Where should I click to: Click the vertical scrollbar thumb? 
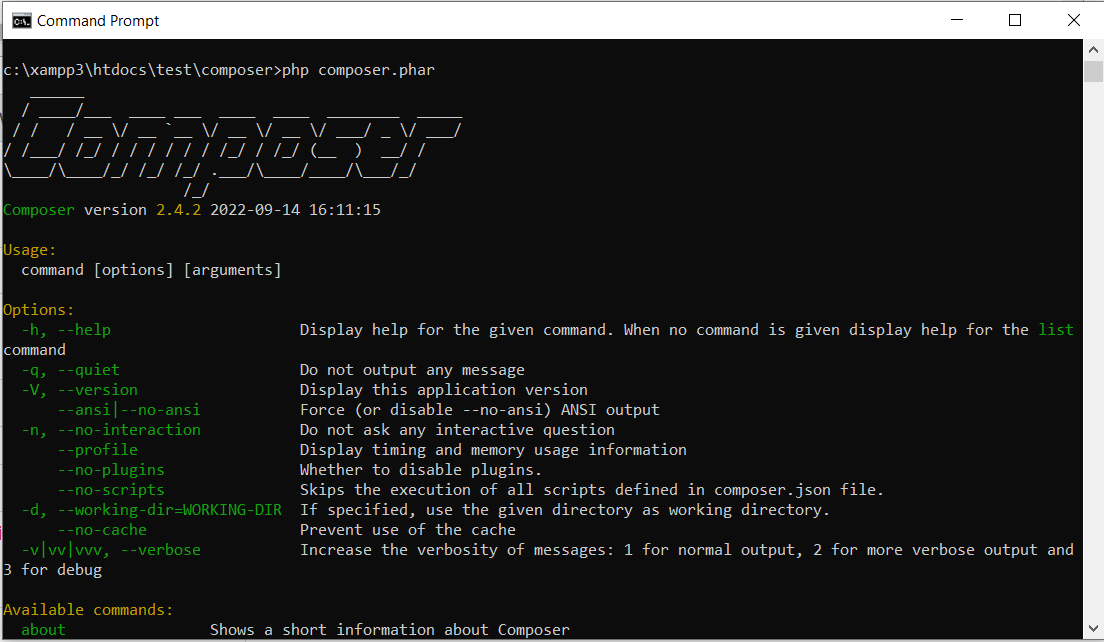[x=1093, y=72]
